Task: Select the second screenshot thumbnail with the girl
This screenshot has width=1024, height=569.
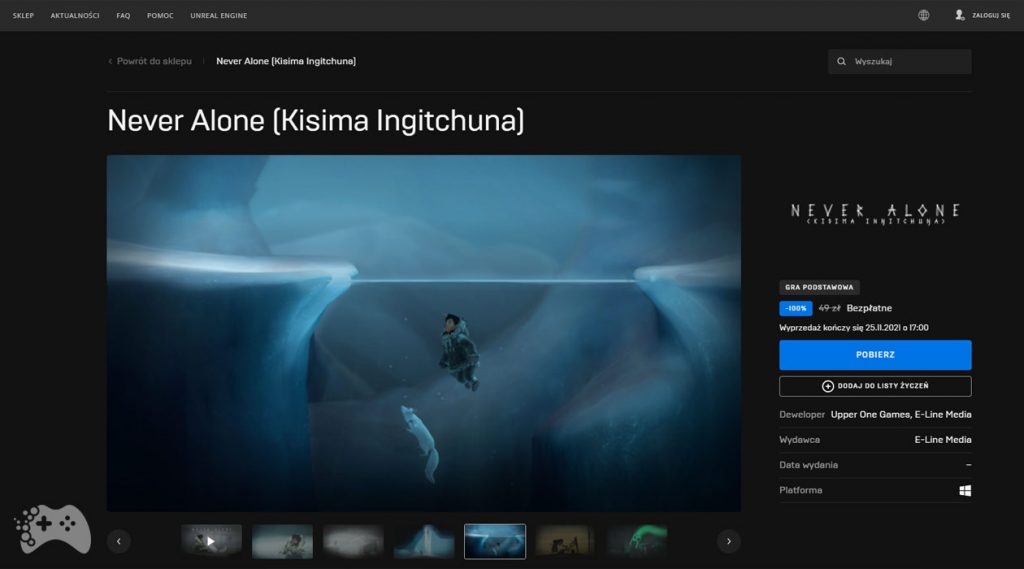Action: pos(282,541)
